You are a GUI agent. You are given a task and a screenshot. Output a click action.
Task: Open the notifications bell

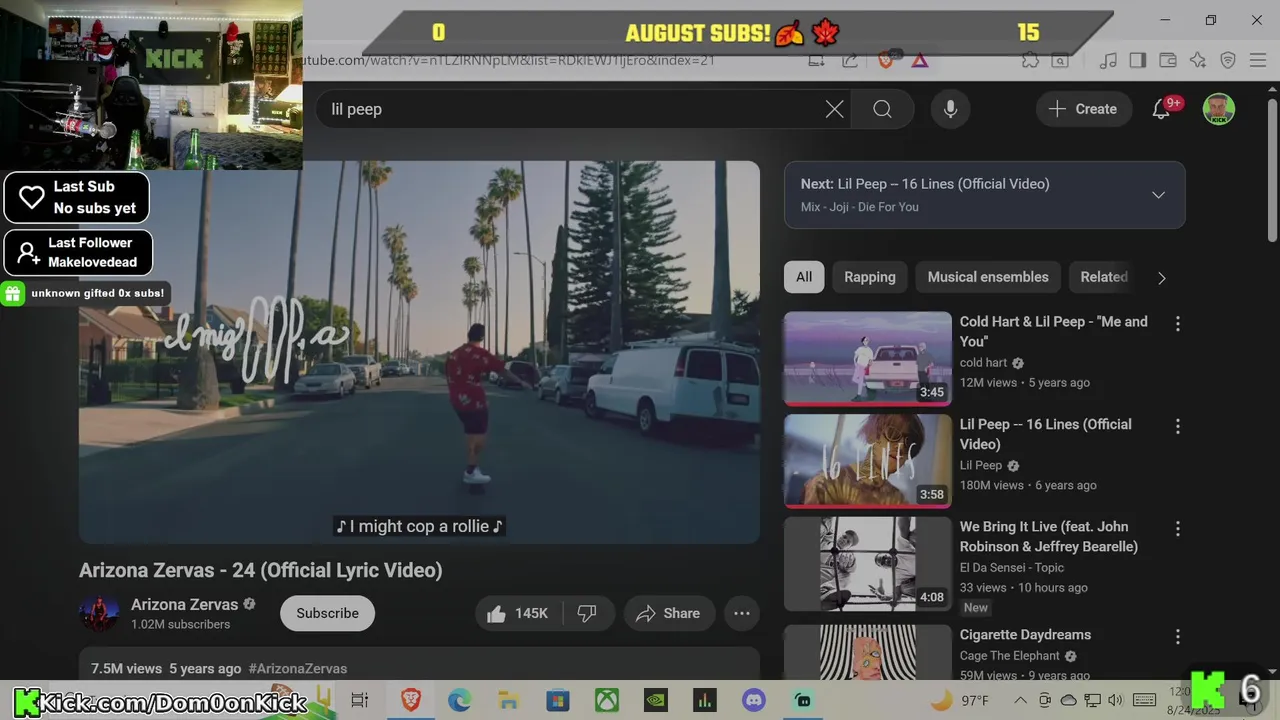pyautogui.click(x=1161, y=109)
